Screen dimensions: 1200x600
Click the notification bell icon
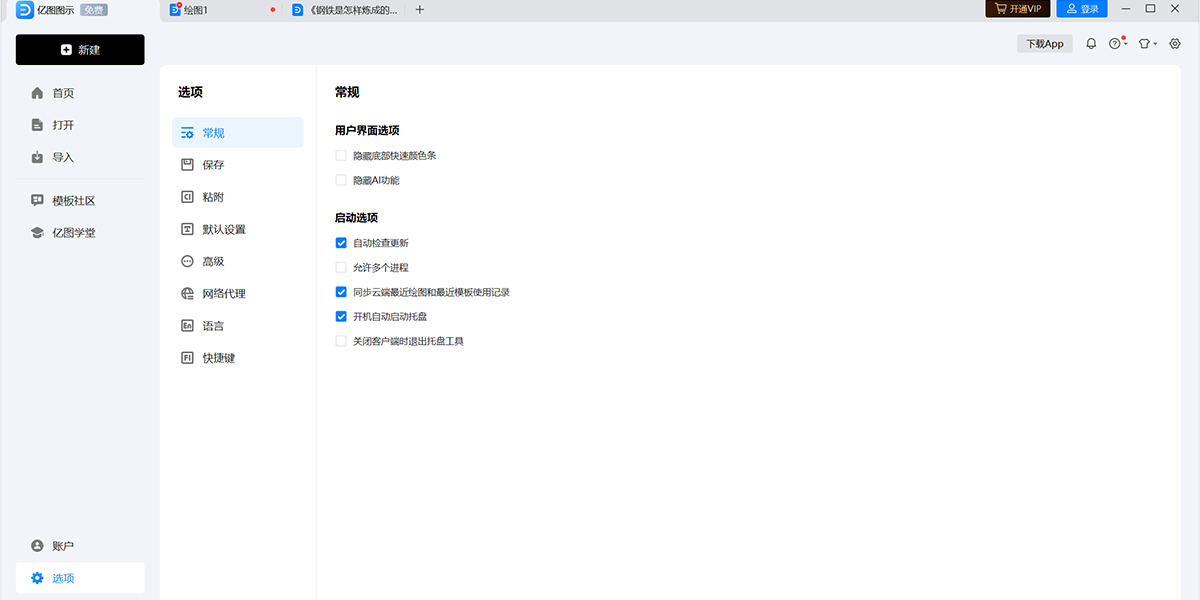pyautogui.click(x=1091, y=44)
